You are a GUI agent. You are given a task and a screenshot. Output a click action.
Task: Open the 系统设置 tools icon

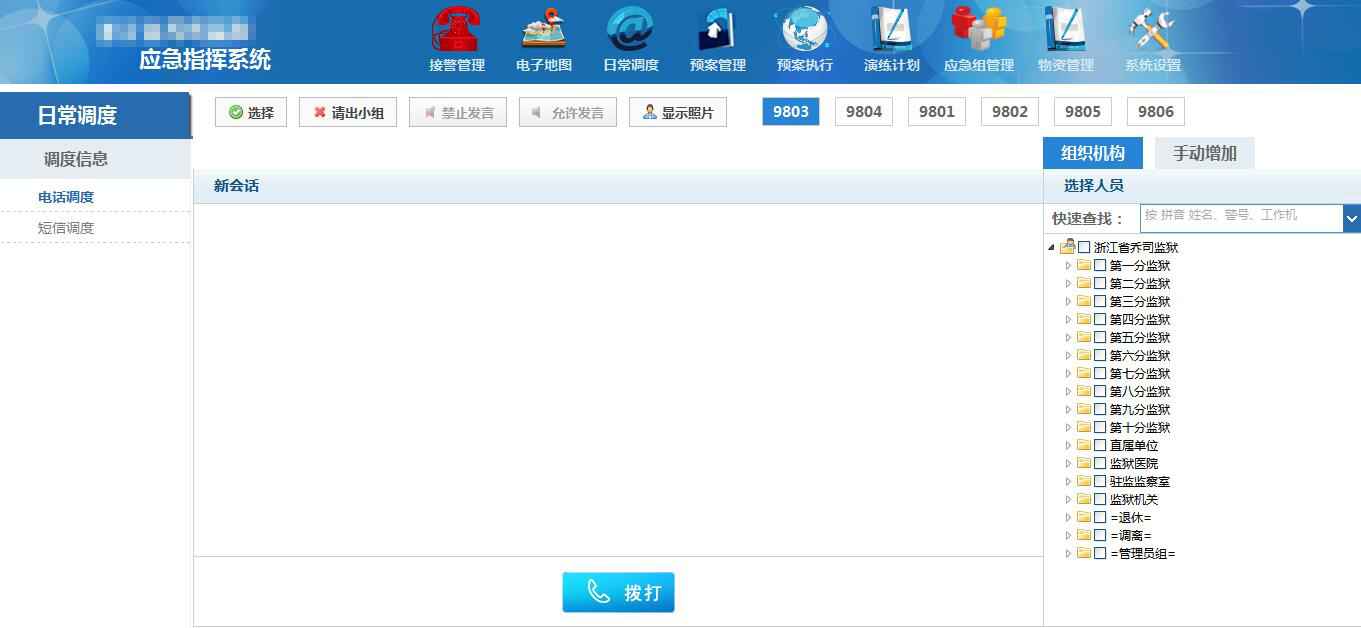pyautogui.click(x=1152, y=30)
